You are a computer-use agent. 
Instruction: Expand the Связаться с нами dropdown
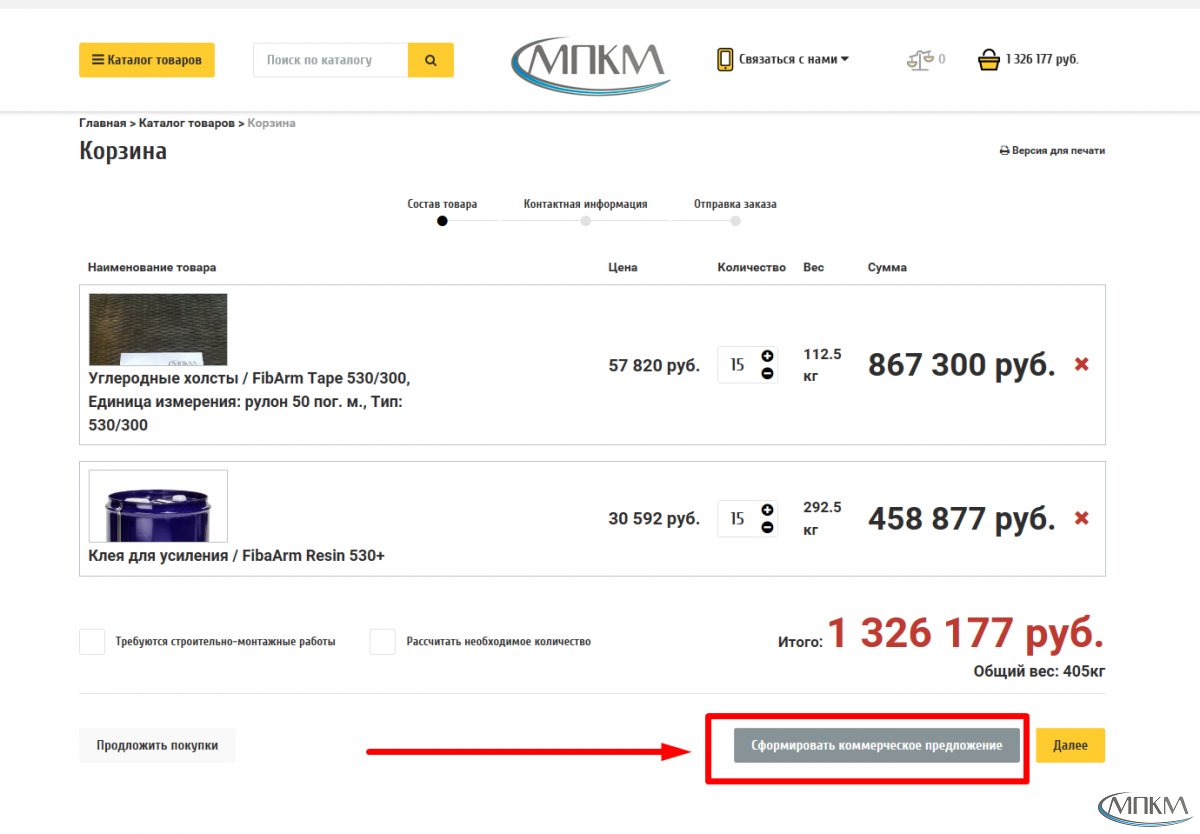[794, 60]
